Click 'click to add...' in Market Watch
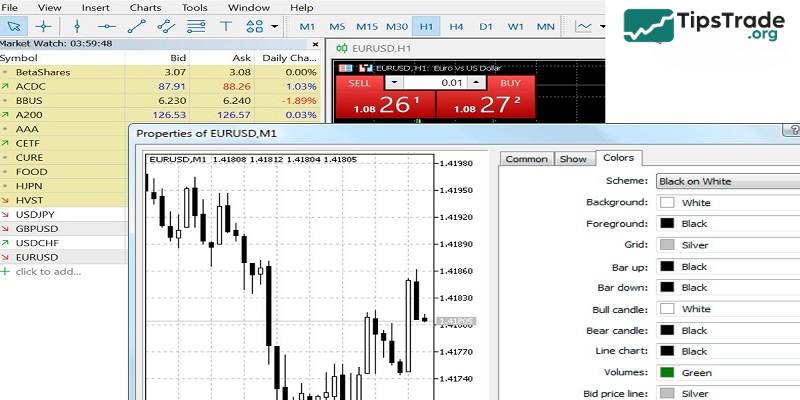This screenshot has height=400, width=800. point(46,271)
